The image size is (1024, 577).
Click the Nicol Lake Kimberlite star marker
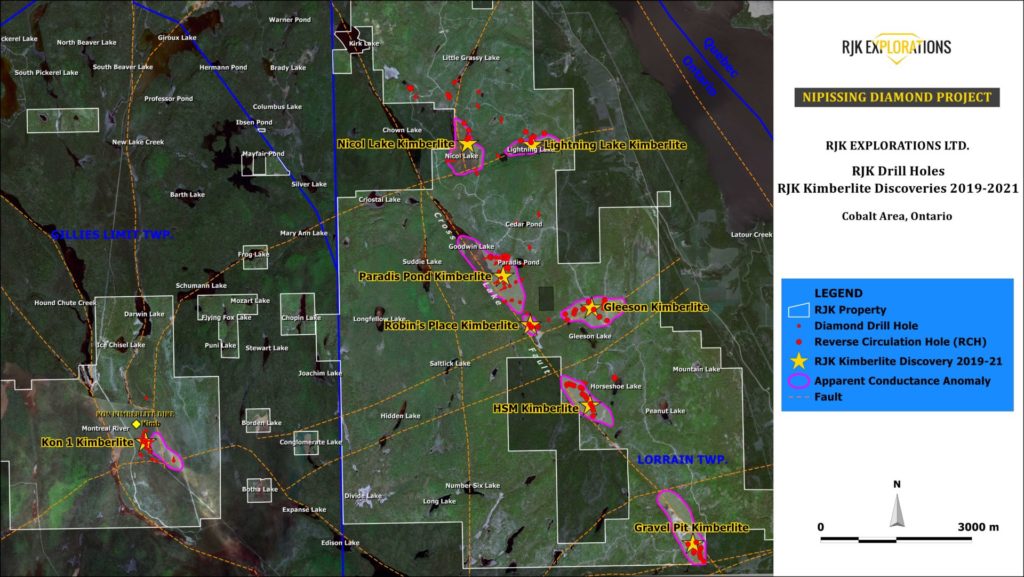tap(468, 144)
